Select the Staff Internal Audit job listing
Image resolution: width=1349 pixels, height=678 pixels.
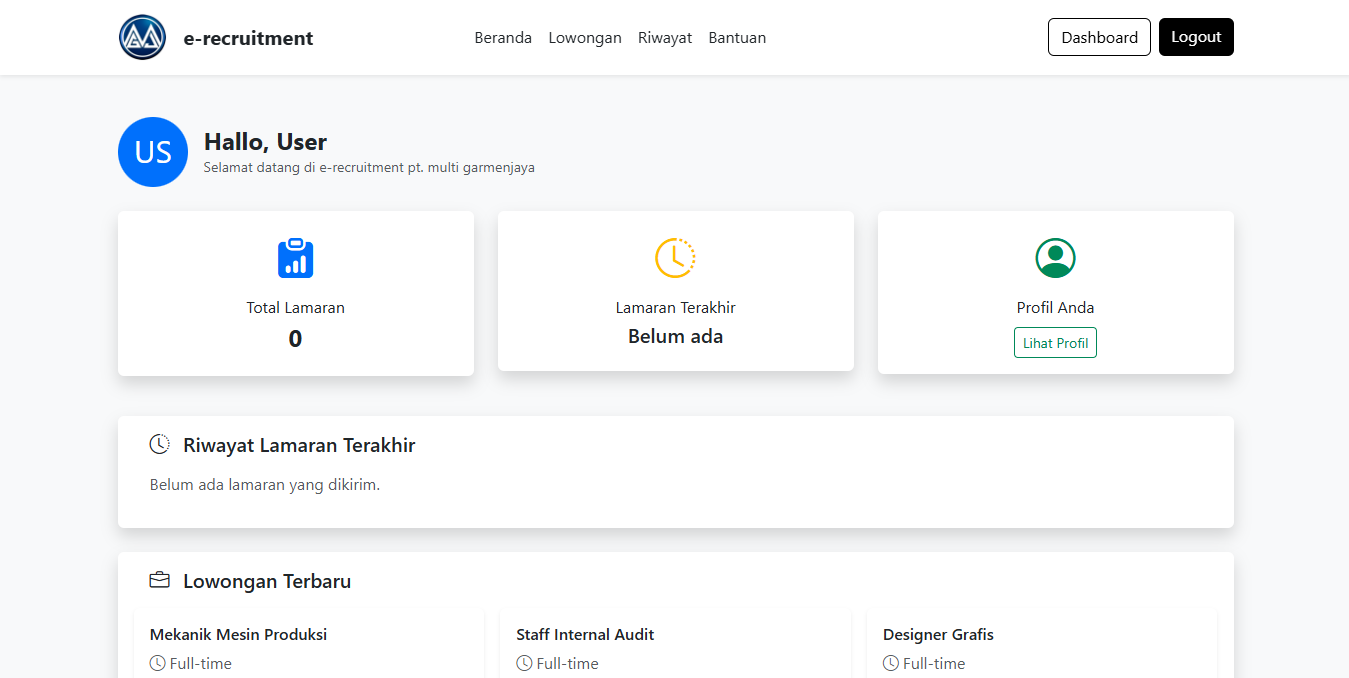pyautogui.click(x=585, y=634)
